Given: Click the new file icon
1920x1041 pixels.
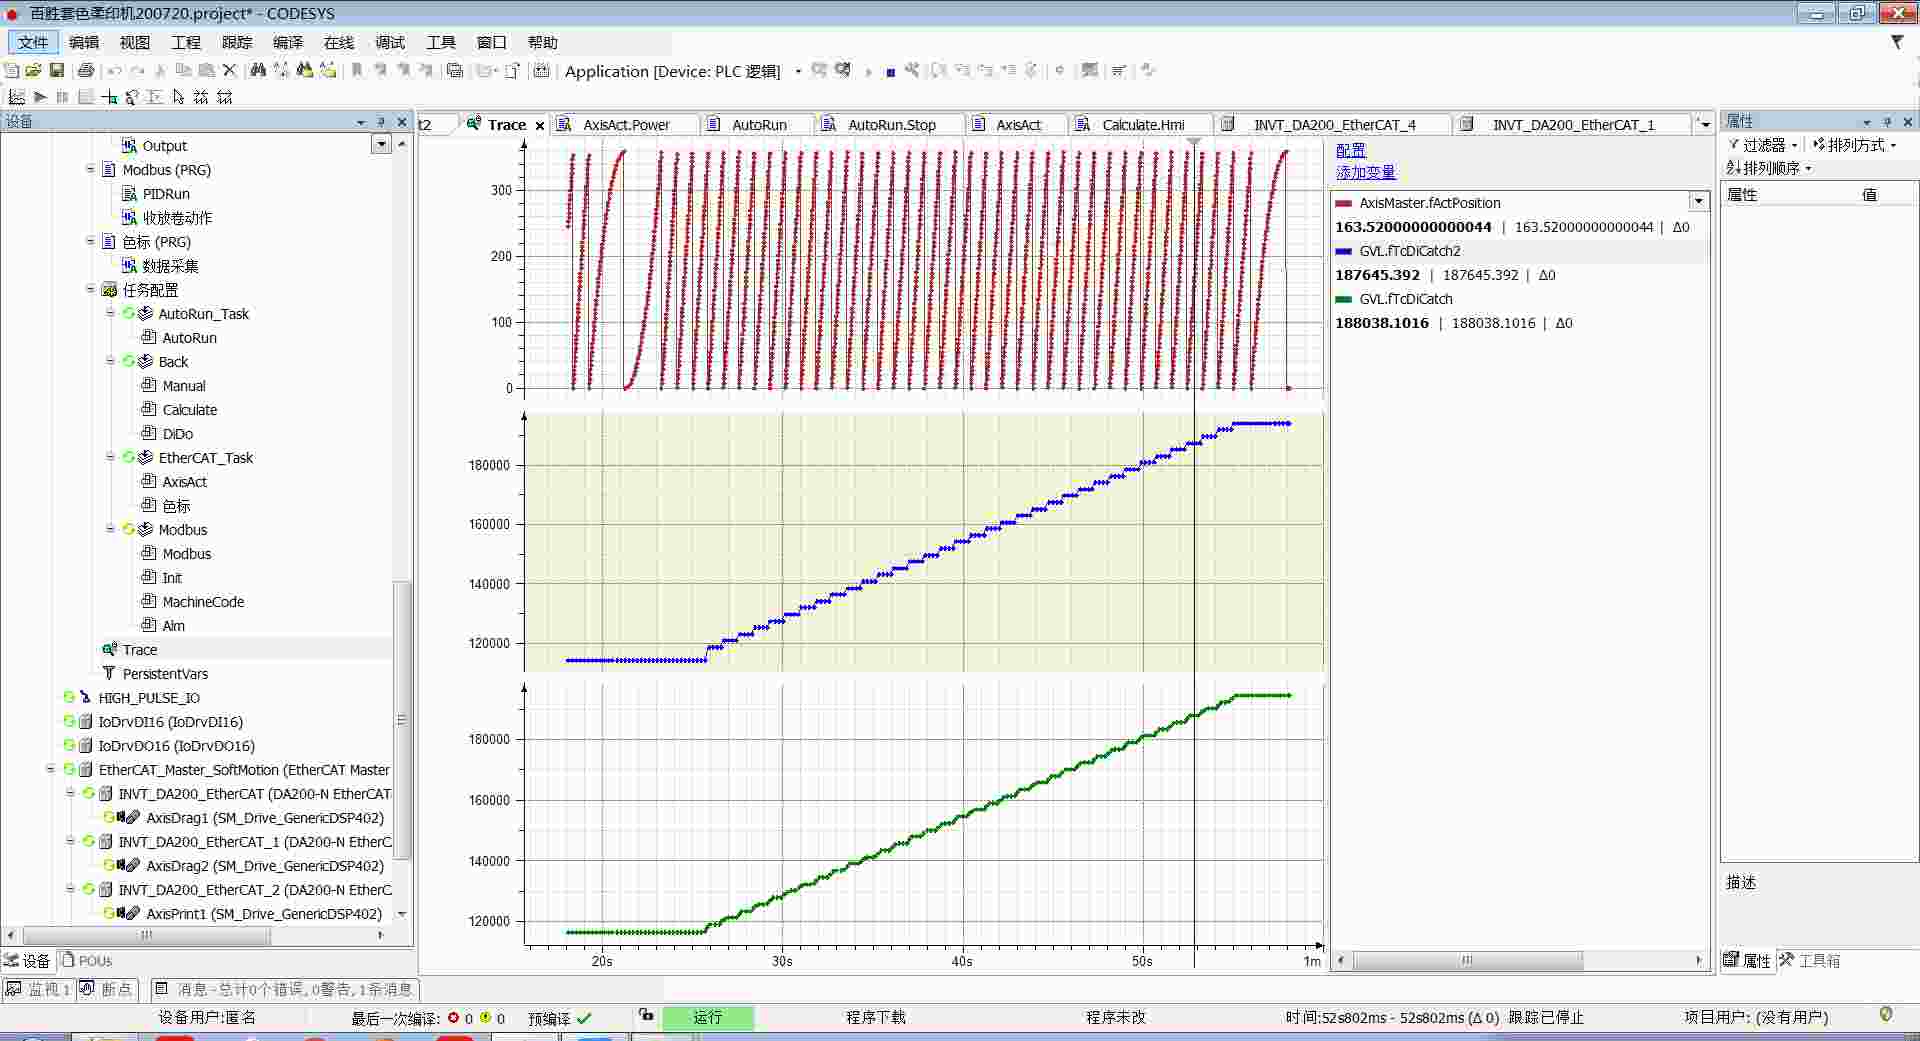Looking at the screenshot, I should (12, 70).
